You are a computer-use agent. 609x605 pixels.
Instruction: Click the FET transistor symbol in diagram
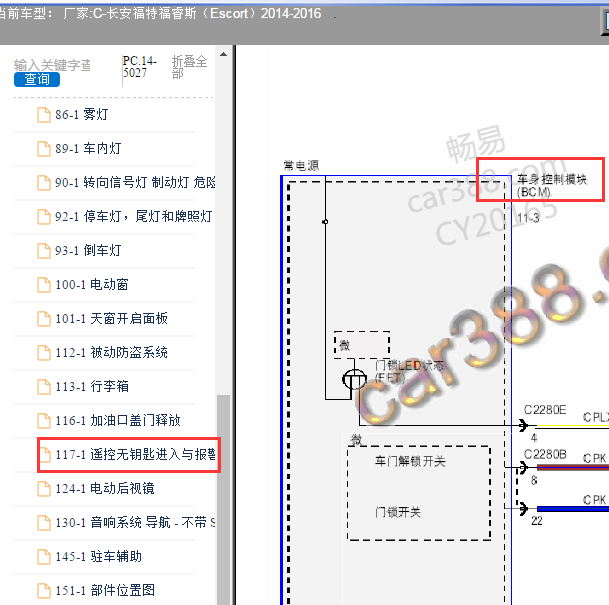[354, 379]
